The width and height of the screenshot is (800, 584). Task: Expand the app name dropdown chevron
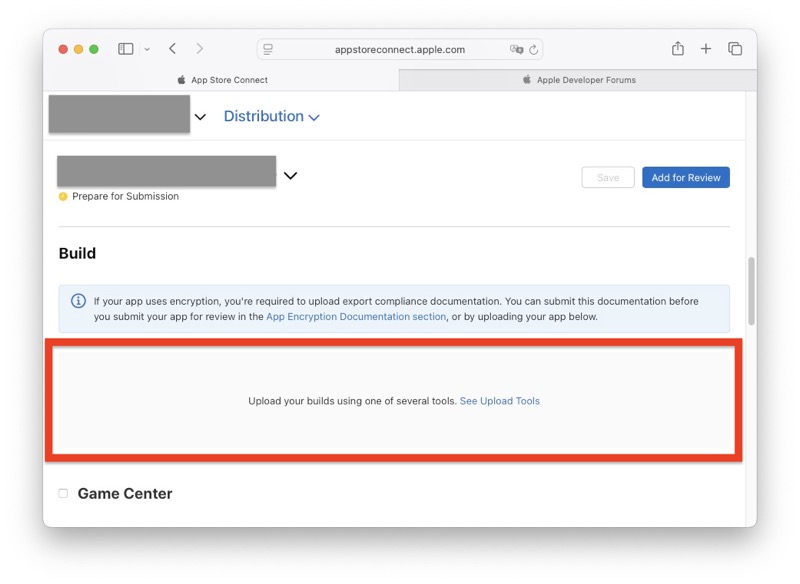(x=201, y=117)
